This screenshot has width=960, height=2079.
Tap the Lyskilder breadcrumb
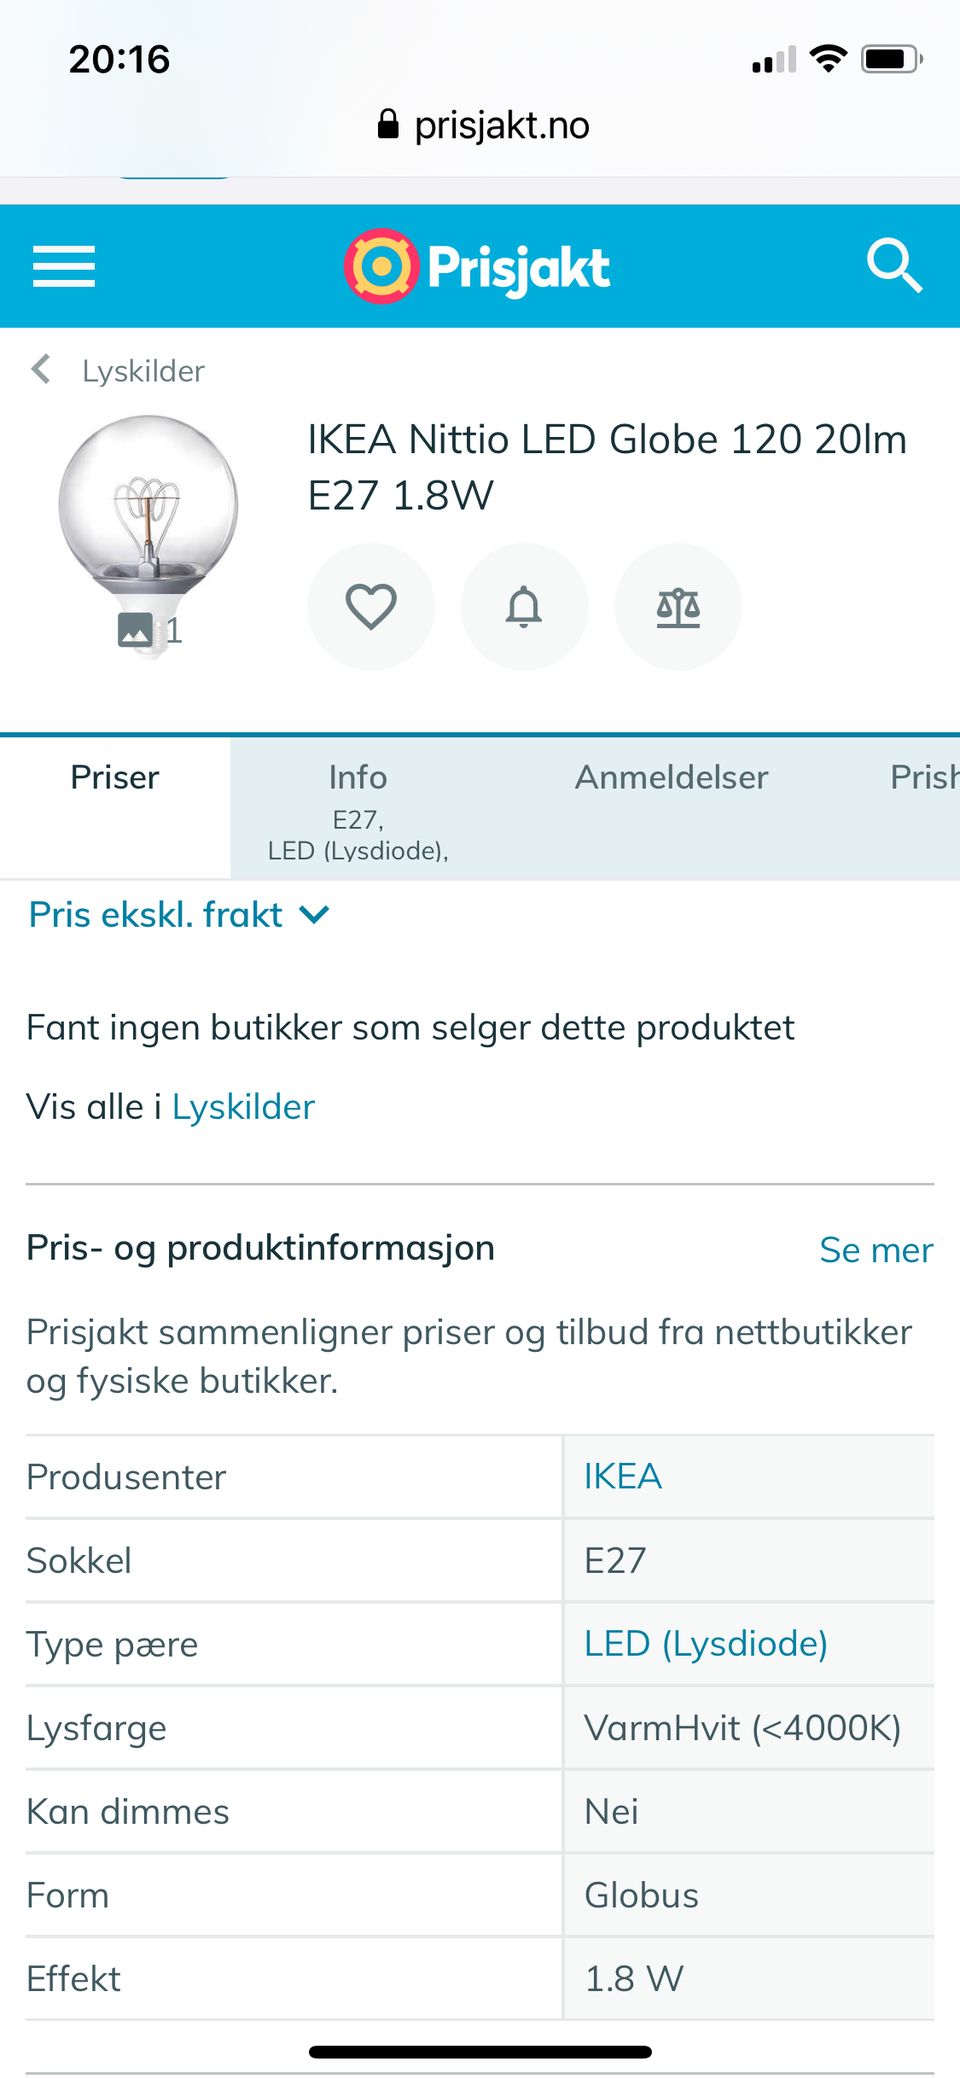tap(143, 371)
